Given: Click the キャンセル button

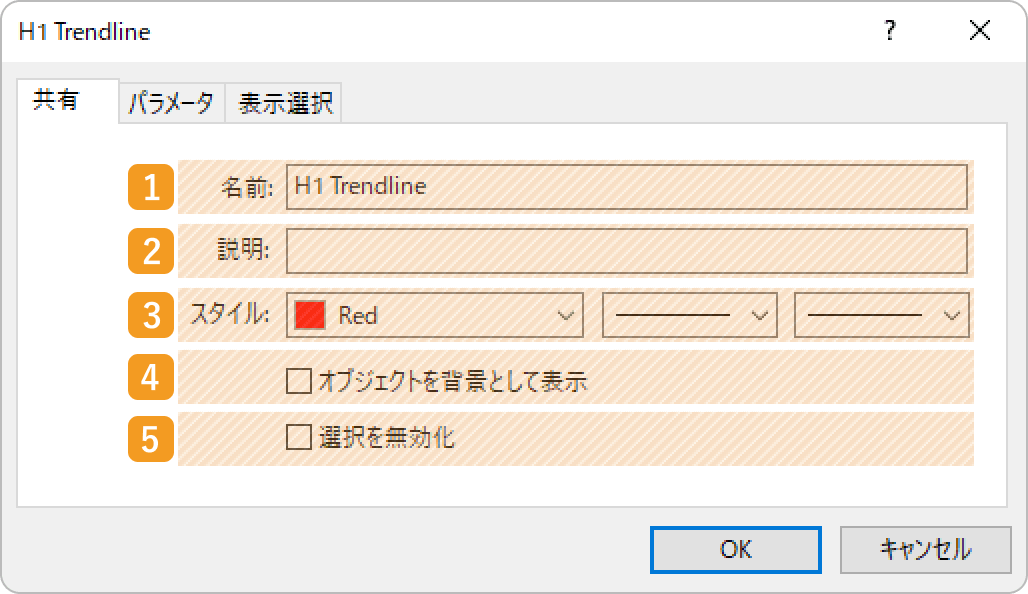Looking at the screenshot, I should point(926,549).
